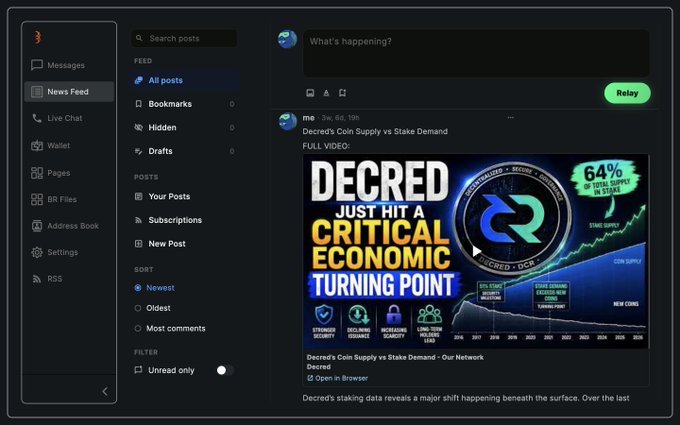This screenshot has height=425, width=680.
Task: Click the Hidden crossed-eye icon
Action: [138, 128]
